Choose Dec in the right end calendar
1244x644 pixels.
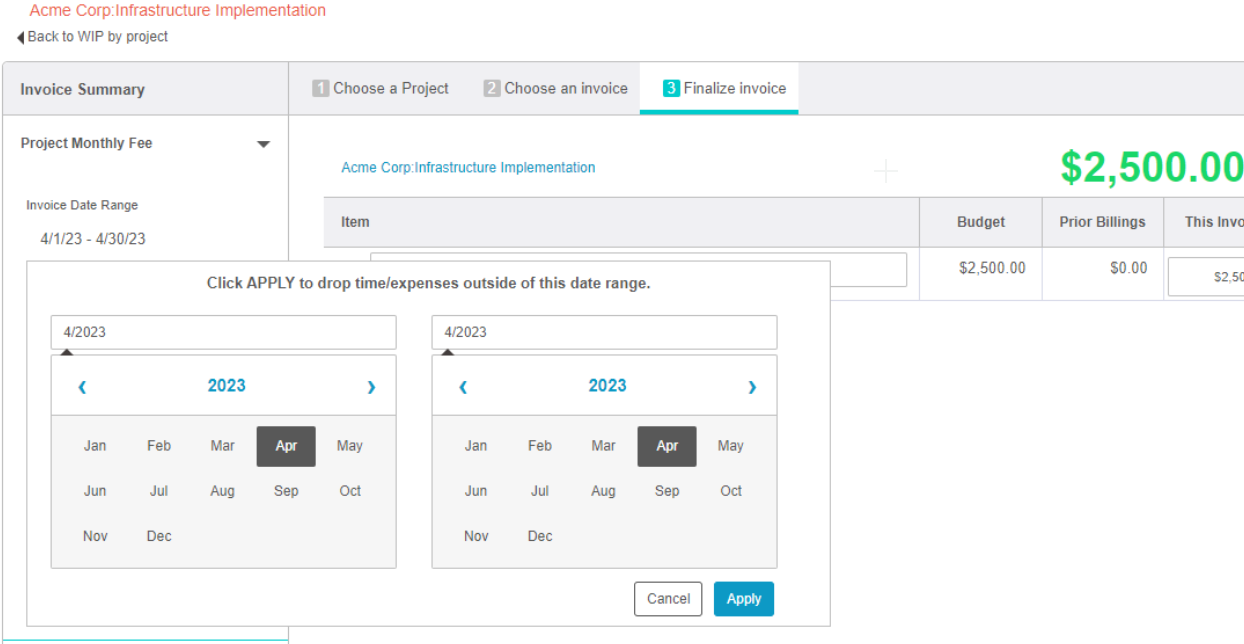pos(540,536)
